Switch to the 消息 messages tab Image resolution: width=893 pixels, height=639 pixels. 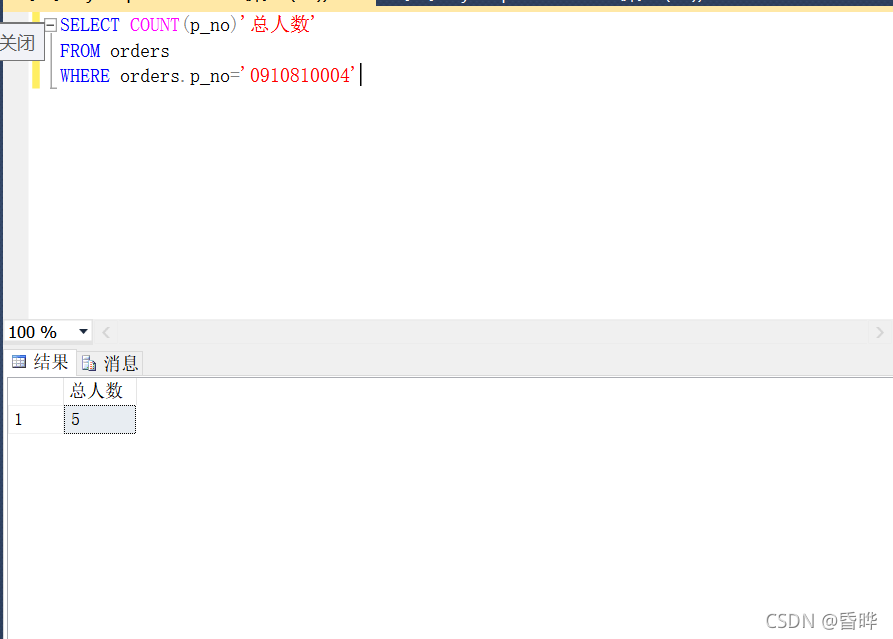coord(110,363)
